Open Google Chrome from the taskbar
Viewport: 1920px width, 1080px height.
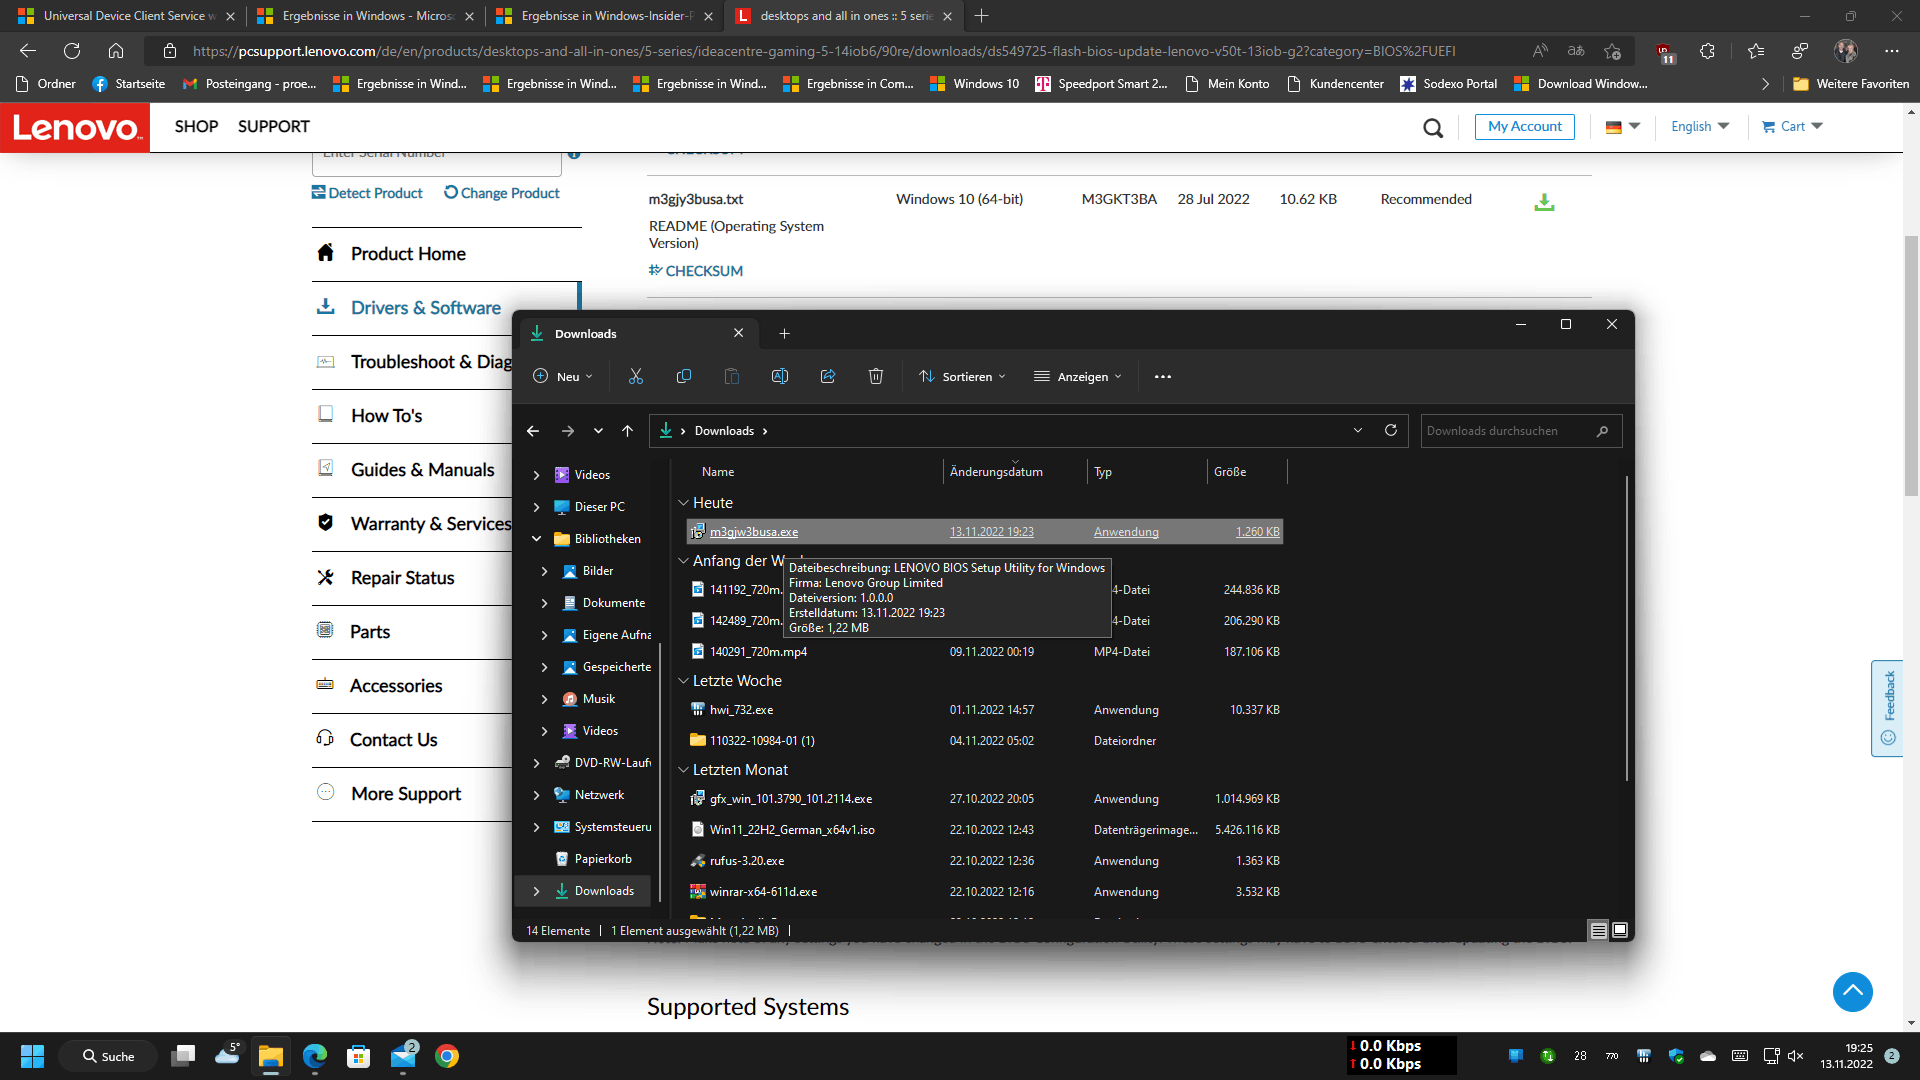point(447,1056)
